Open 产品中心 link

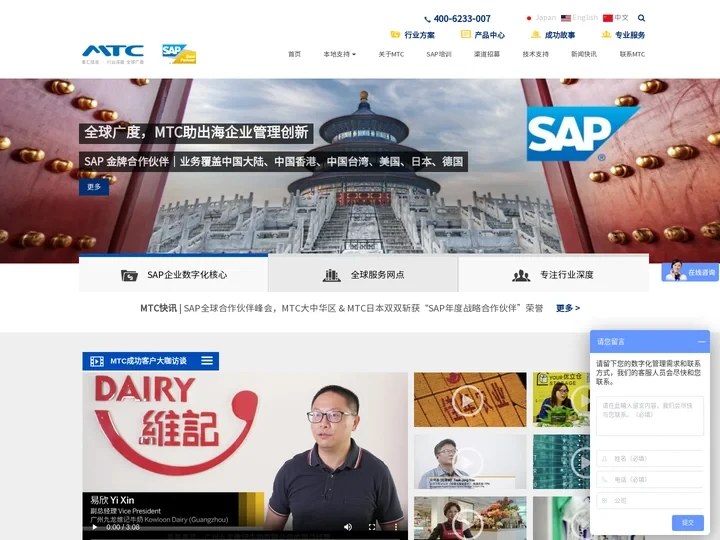489,35
